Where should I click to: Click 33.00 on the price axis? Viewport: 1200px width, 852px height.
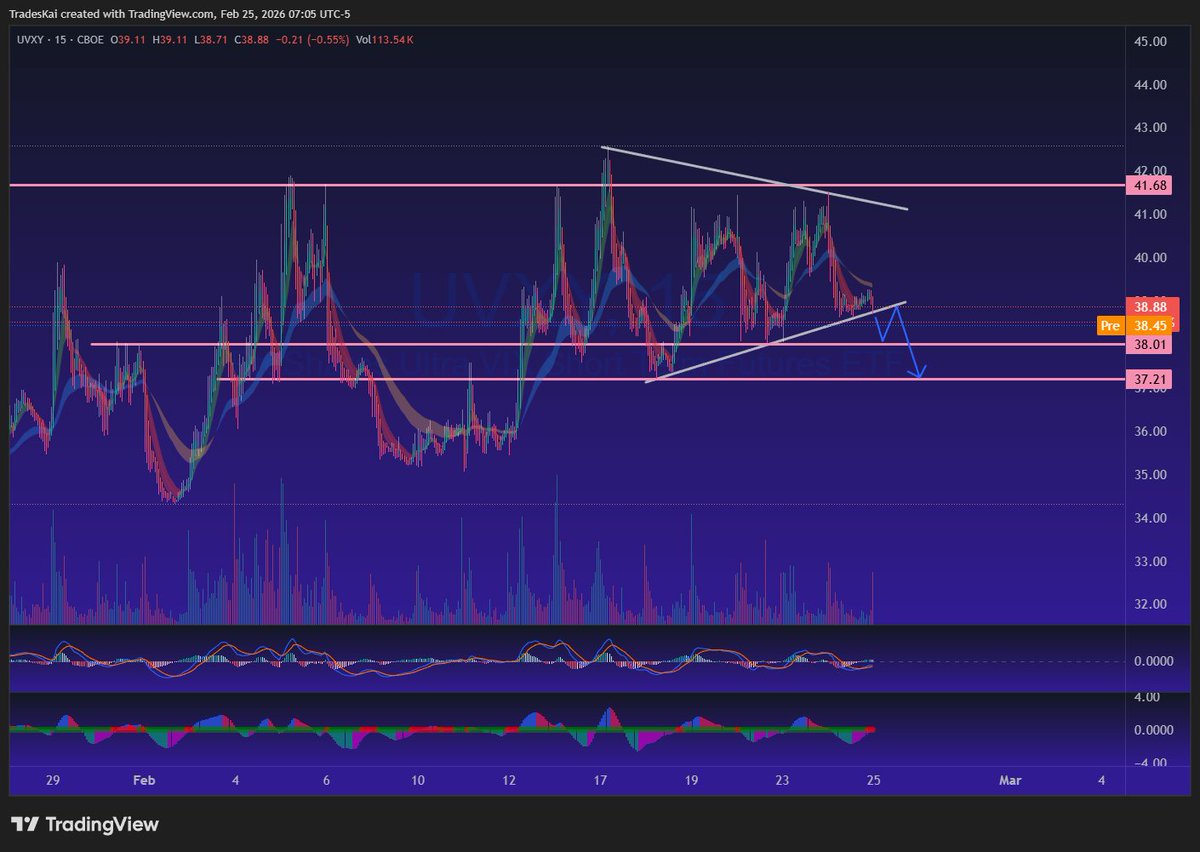1150,561
